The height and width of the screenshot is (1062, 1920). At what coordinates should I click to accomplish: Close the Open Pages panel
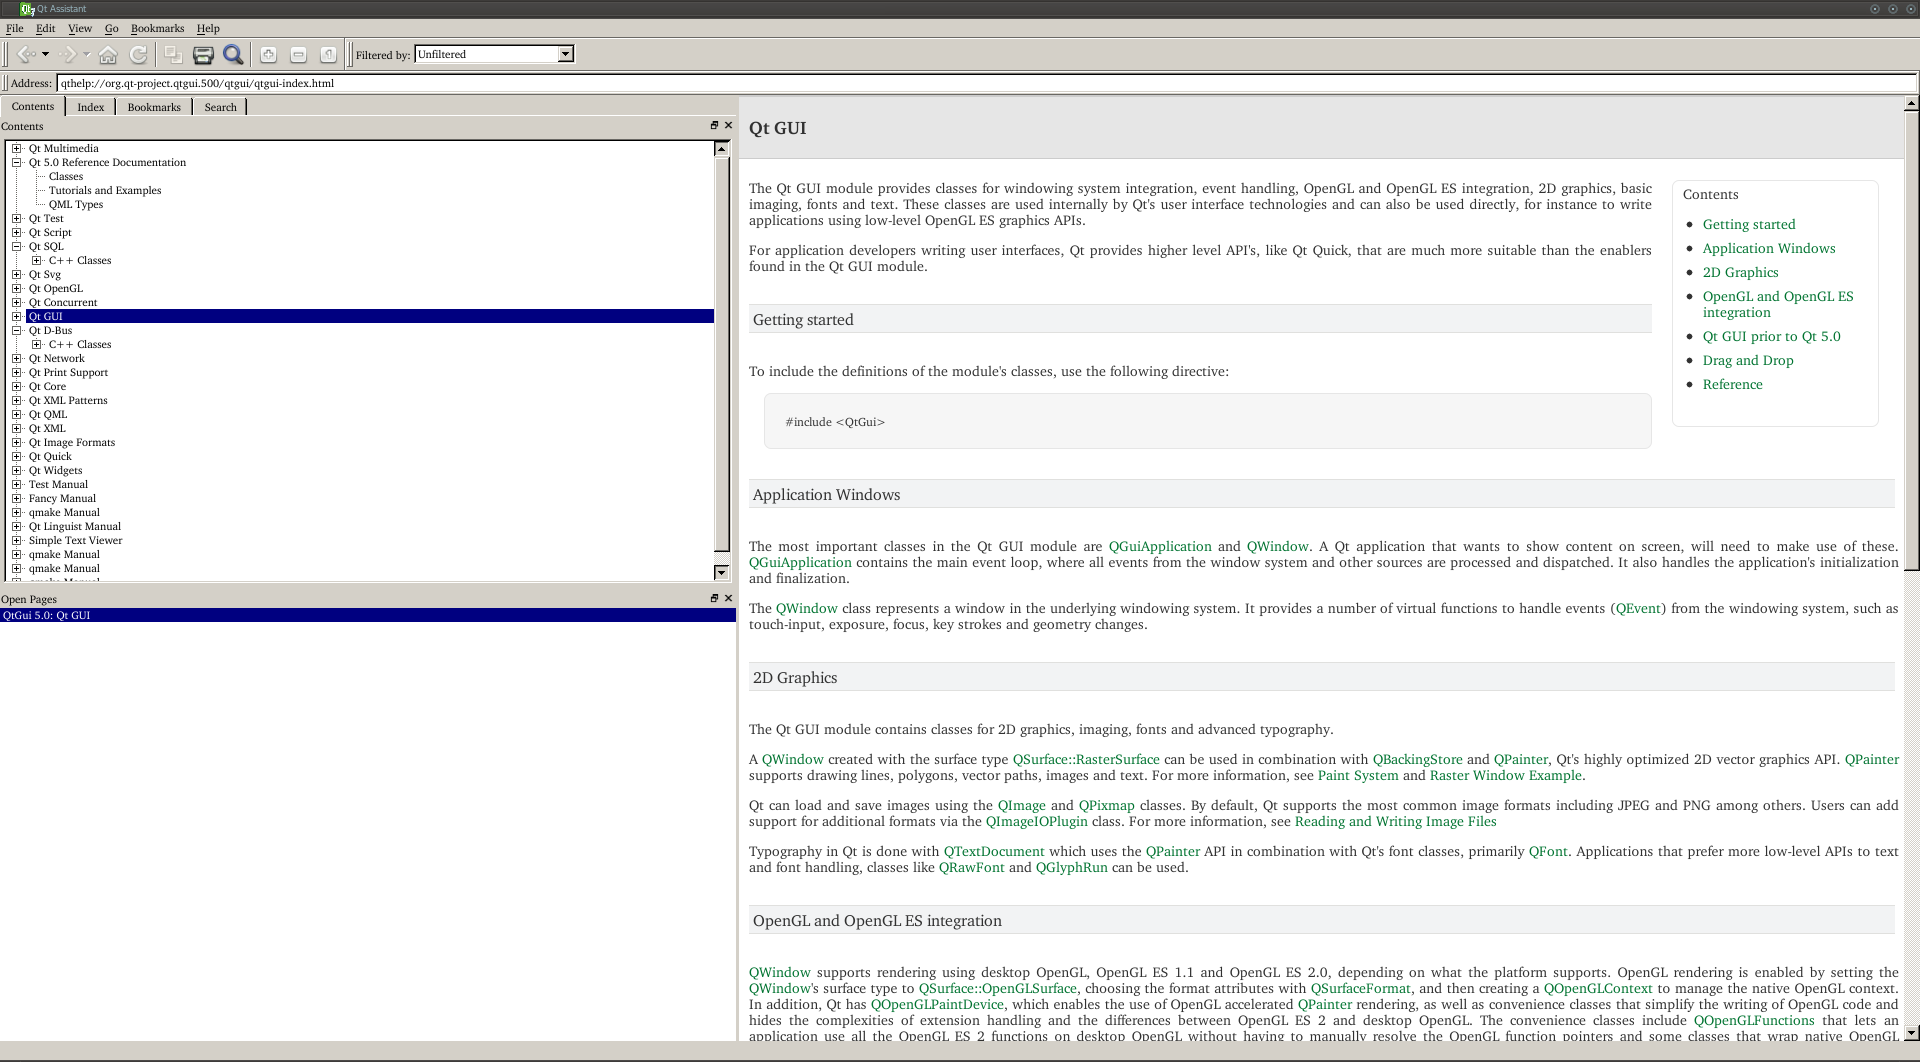pos(728,598)
